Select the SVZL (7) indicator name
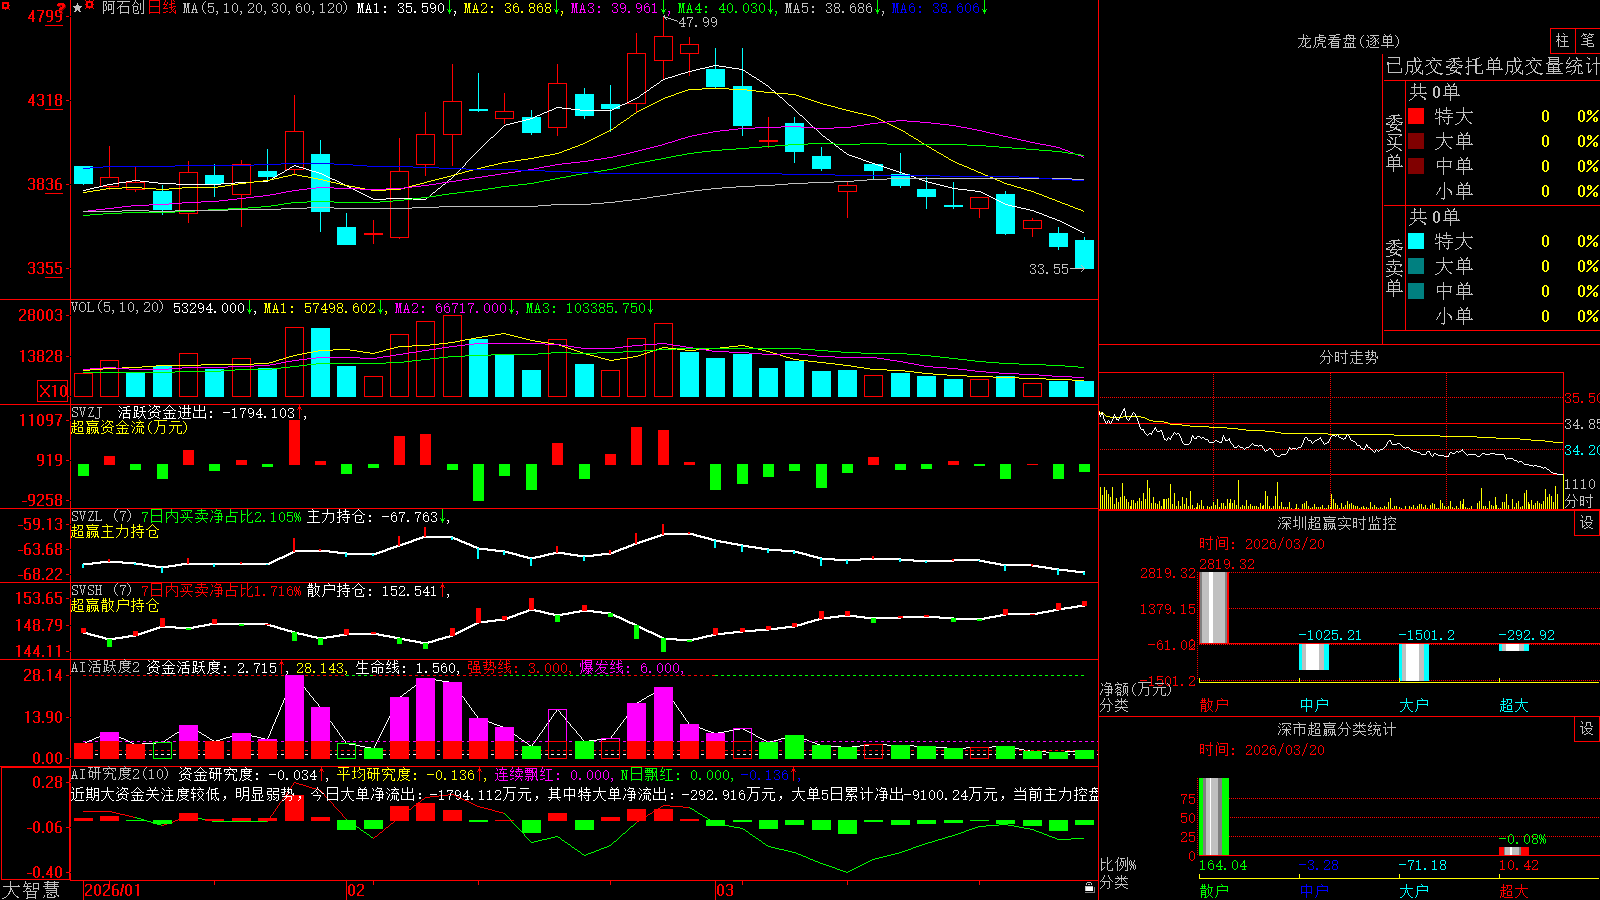1600x900 pixels. click(101, 517)
